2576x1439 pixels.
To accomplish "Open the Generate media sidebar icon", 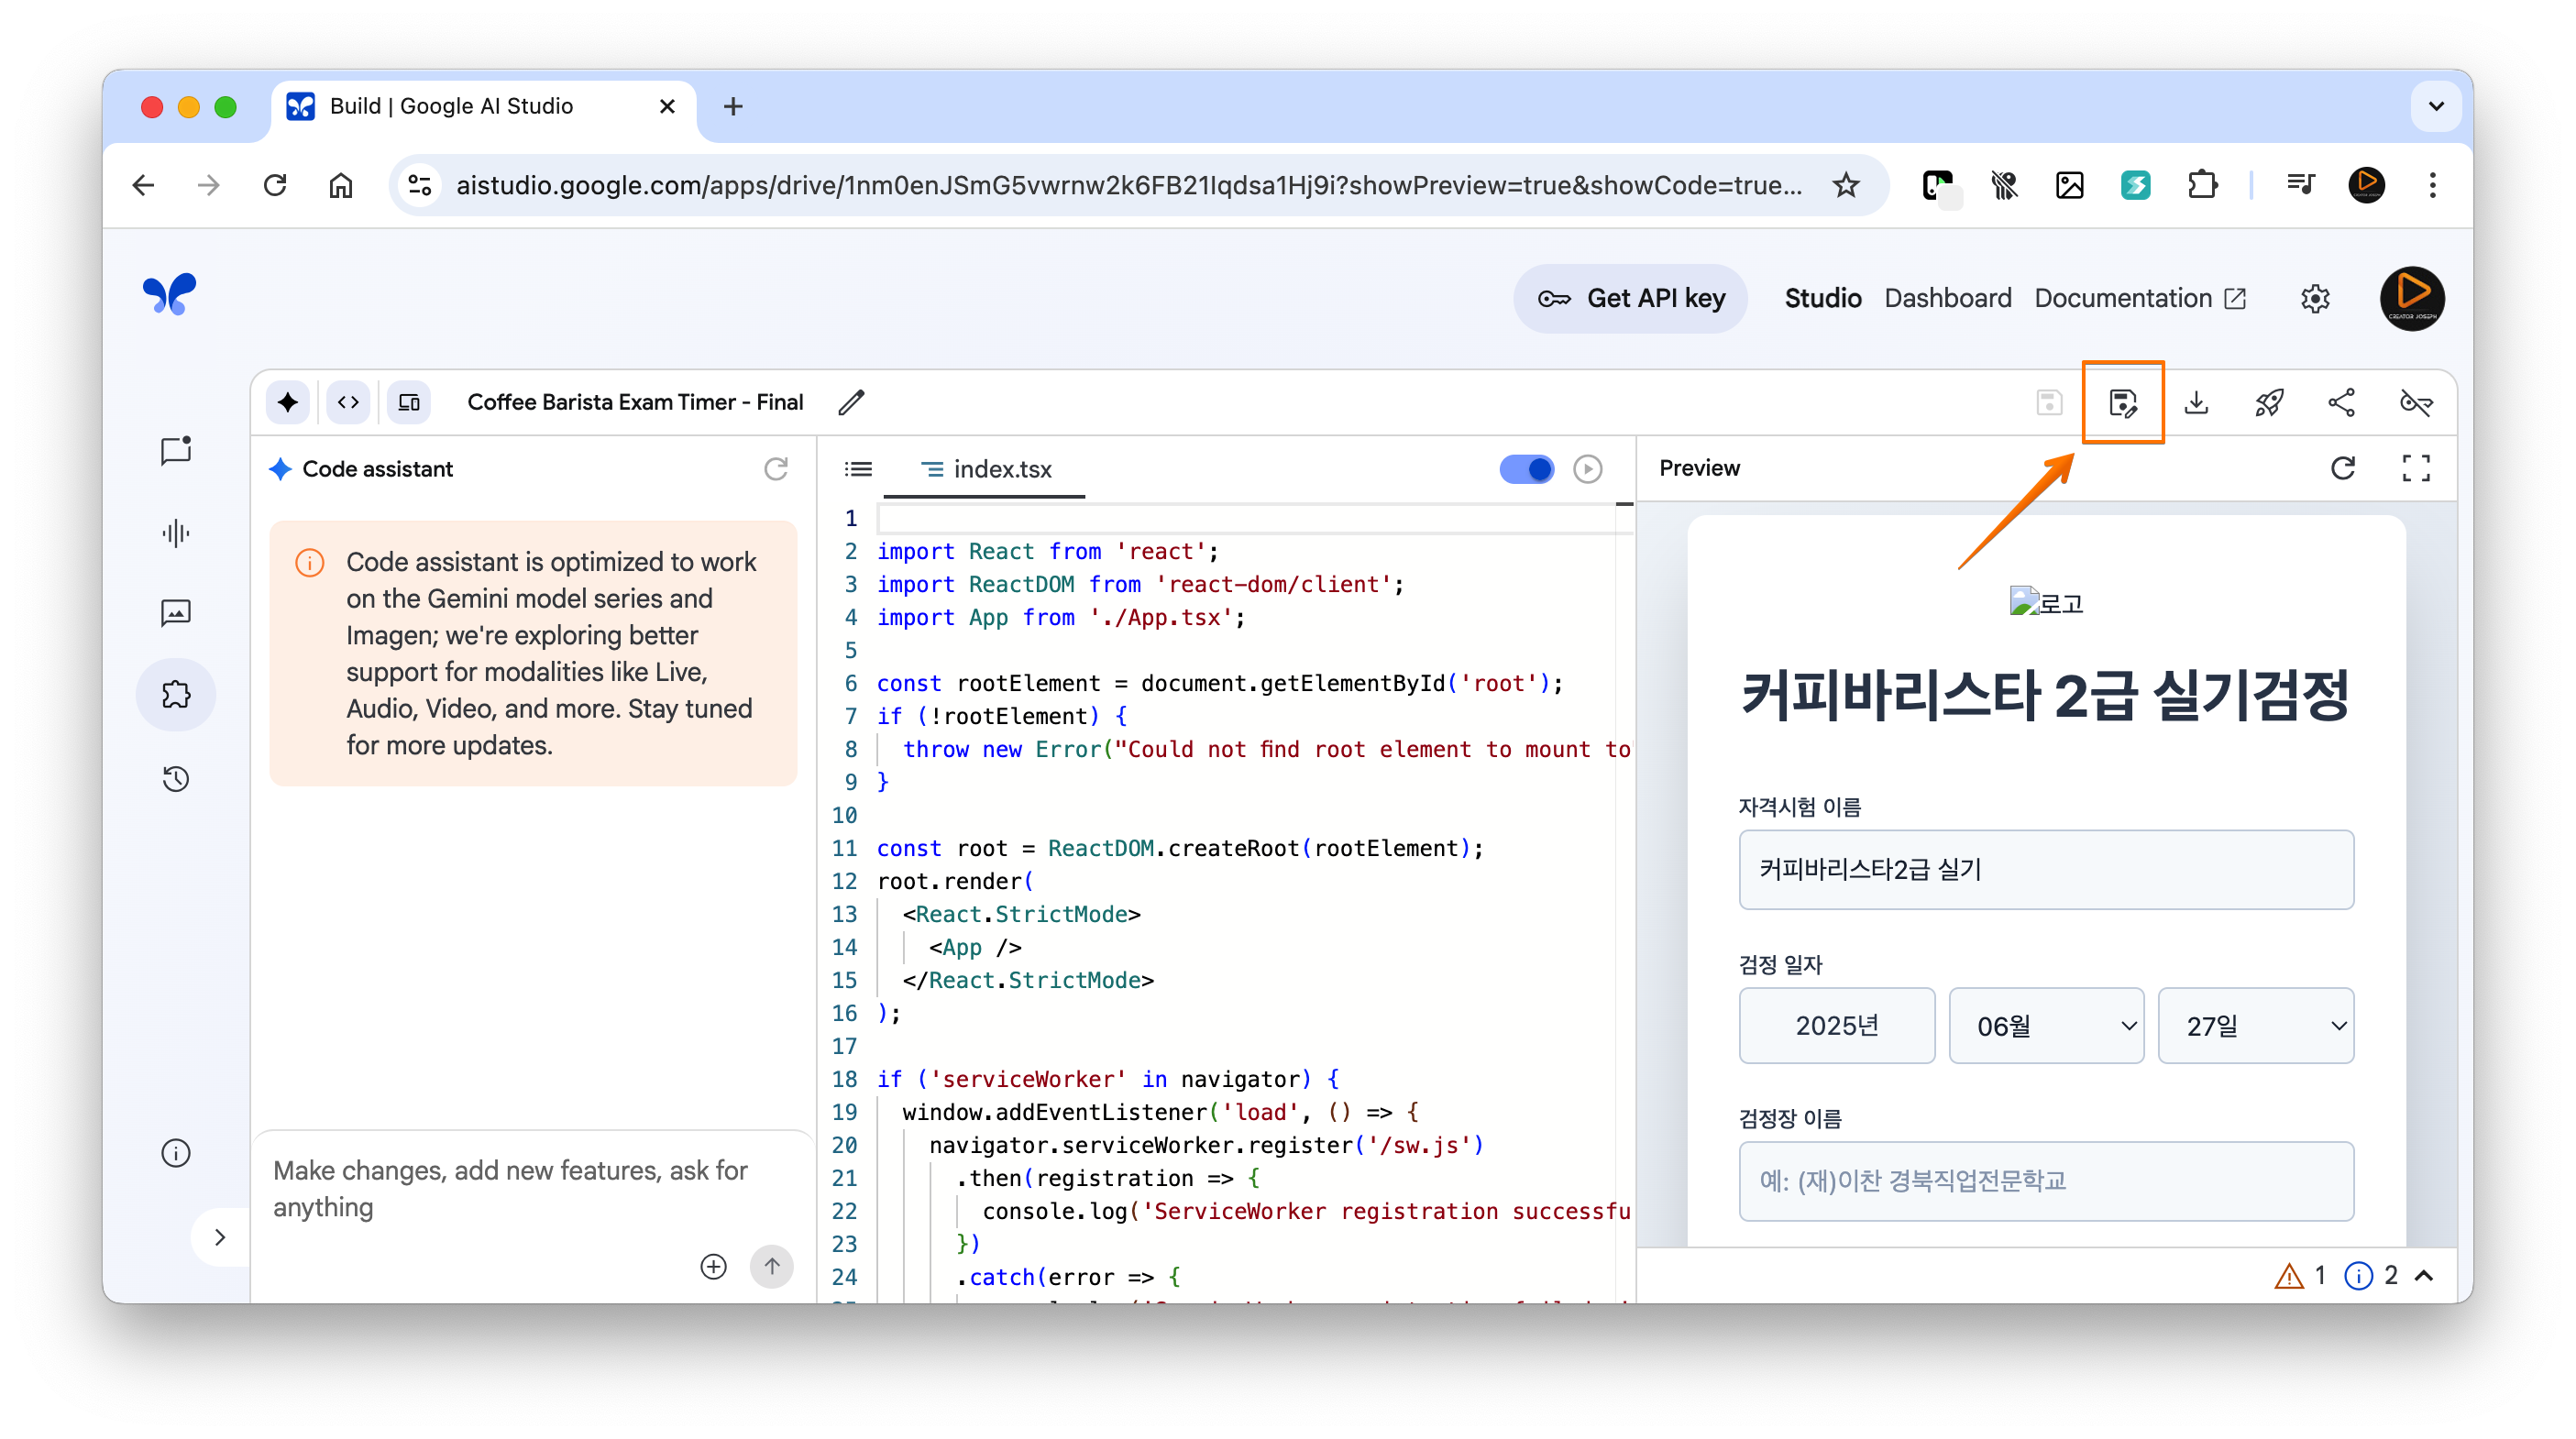I will point(176,612).
